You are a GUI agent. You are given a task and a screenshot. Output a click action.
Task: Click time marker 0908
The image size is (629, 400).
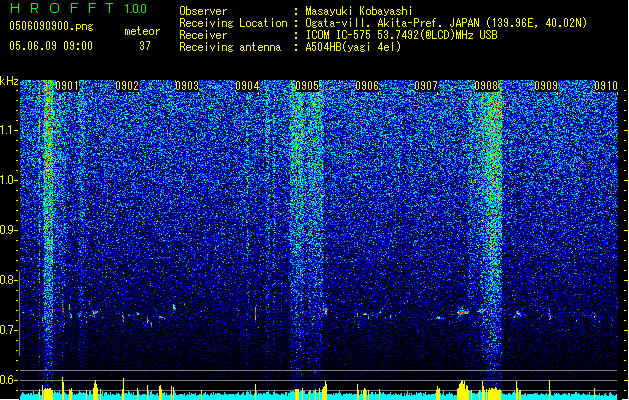point(486,86)
